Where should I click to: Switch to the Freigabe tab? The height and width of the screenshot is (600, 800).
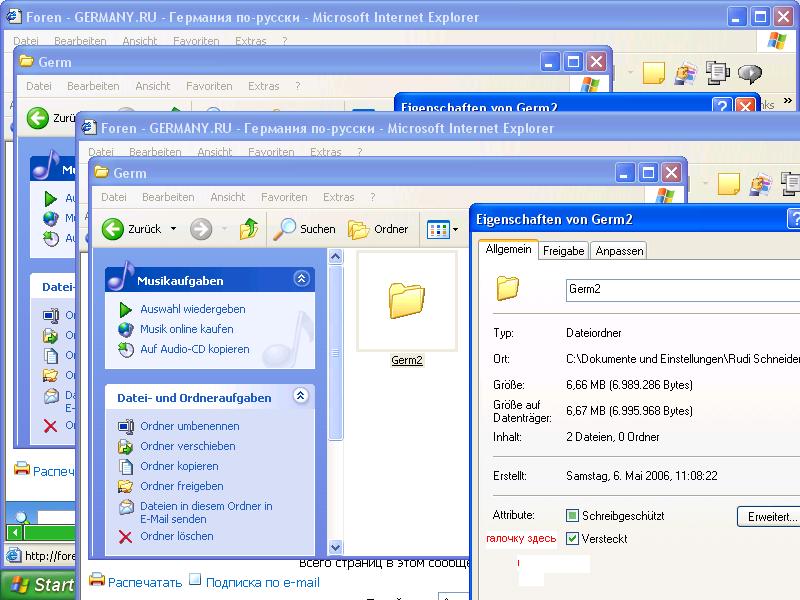(563, 251)
